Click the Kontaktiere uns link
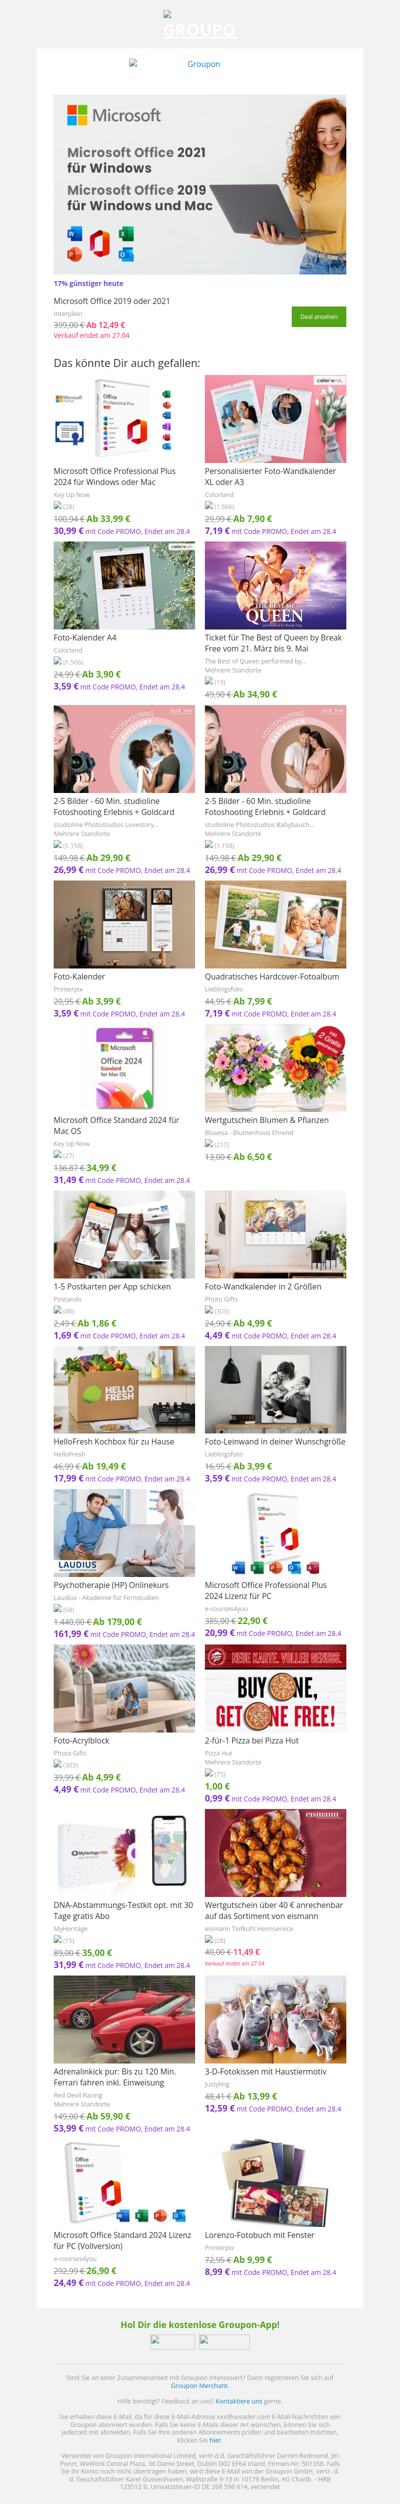The image size is (400, 2504). point(239,2401)
